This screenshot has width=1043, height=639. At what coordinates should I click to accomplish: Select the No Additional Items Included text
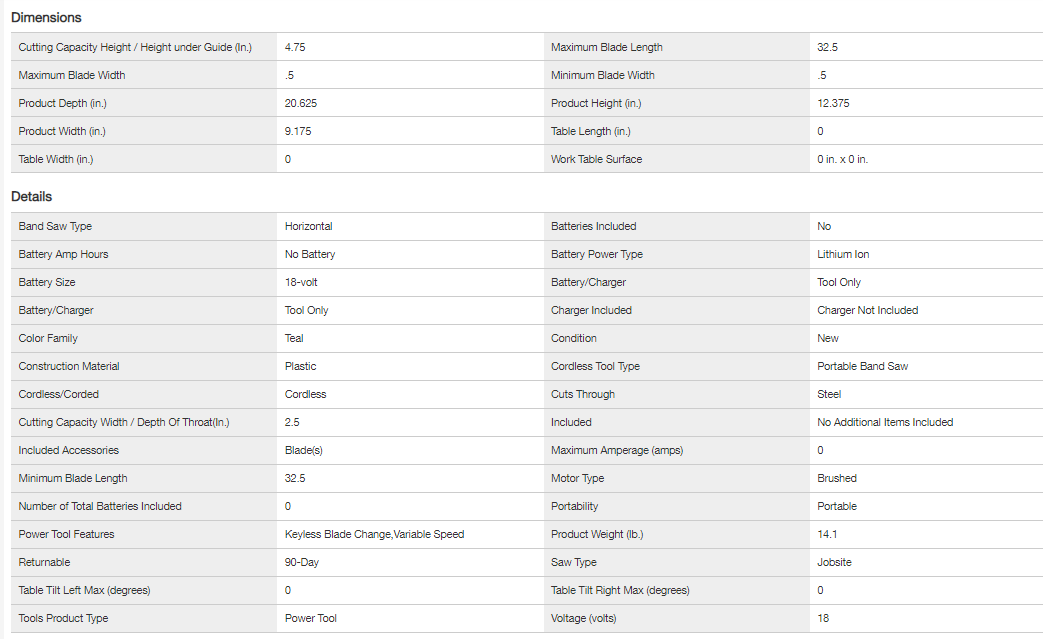pyautogui.click(x=885, y=422)
